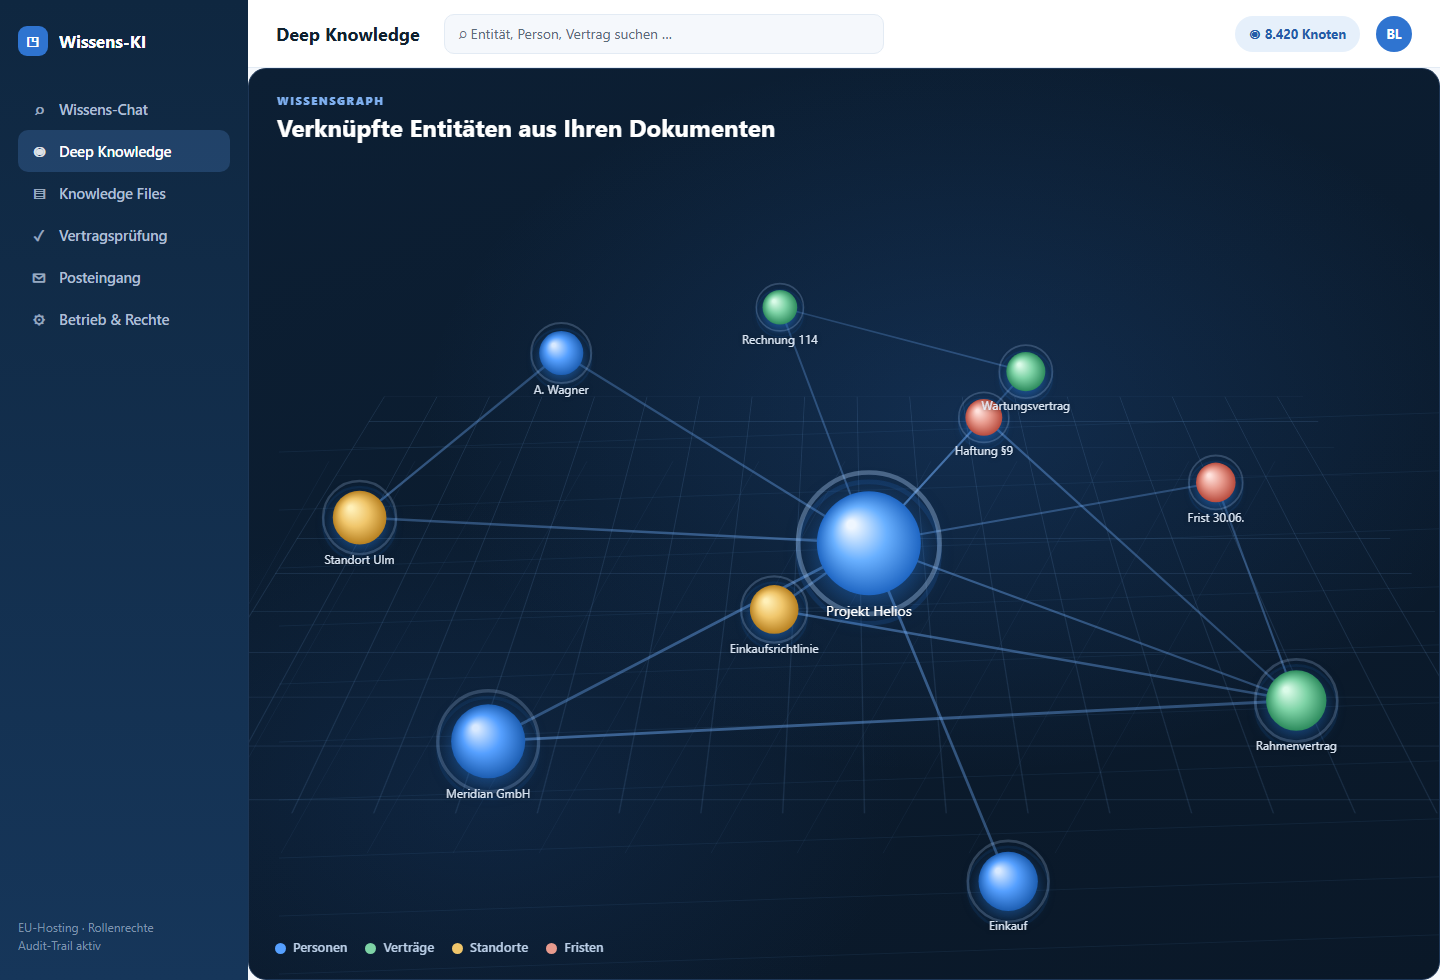This screenshot has width=1440, height=980.
Task: Open Betrieb & Rechte settings
Action: click(124, 320)
